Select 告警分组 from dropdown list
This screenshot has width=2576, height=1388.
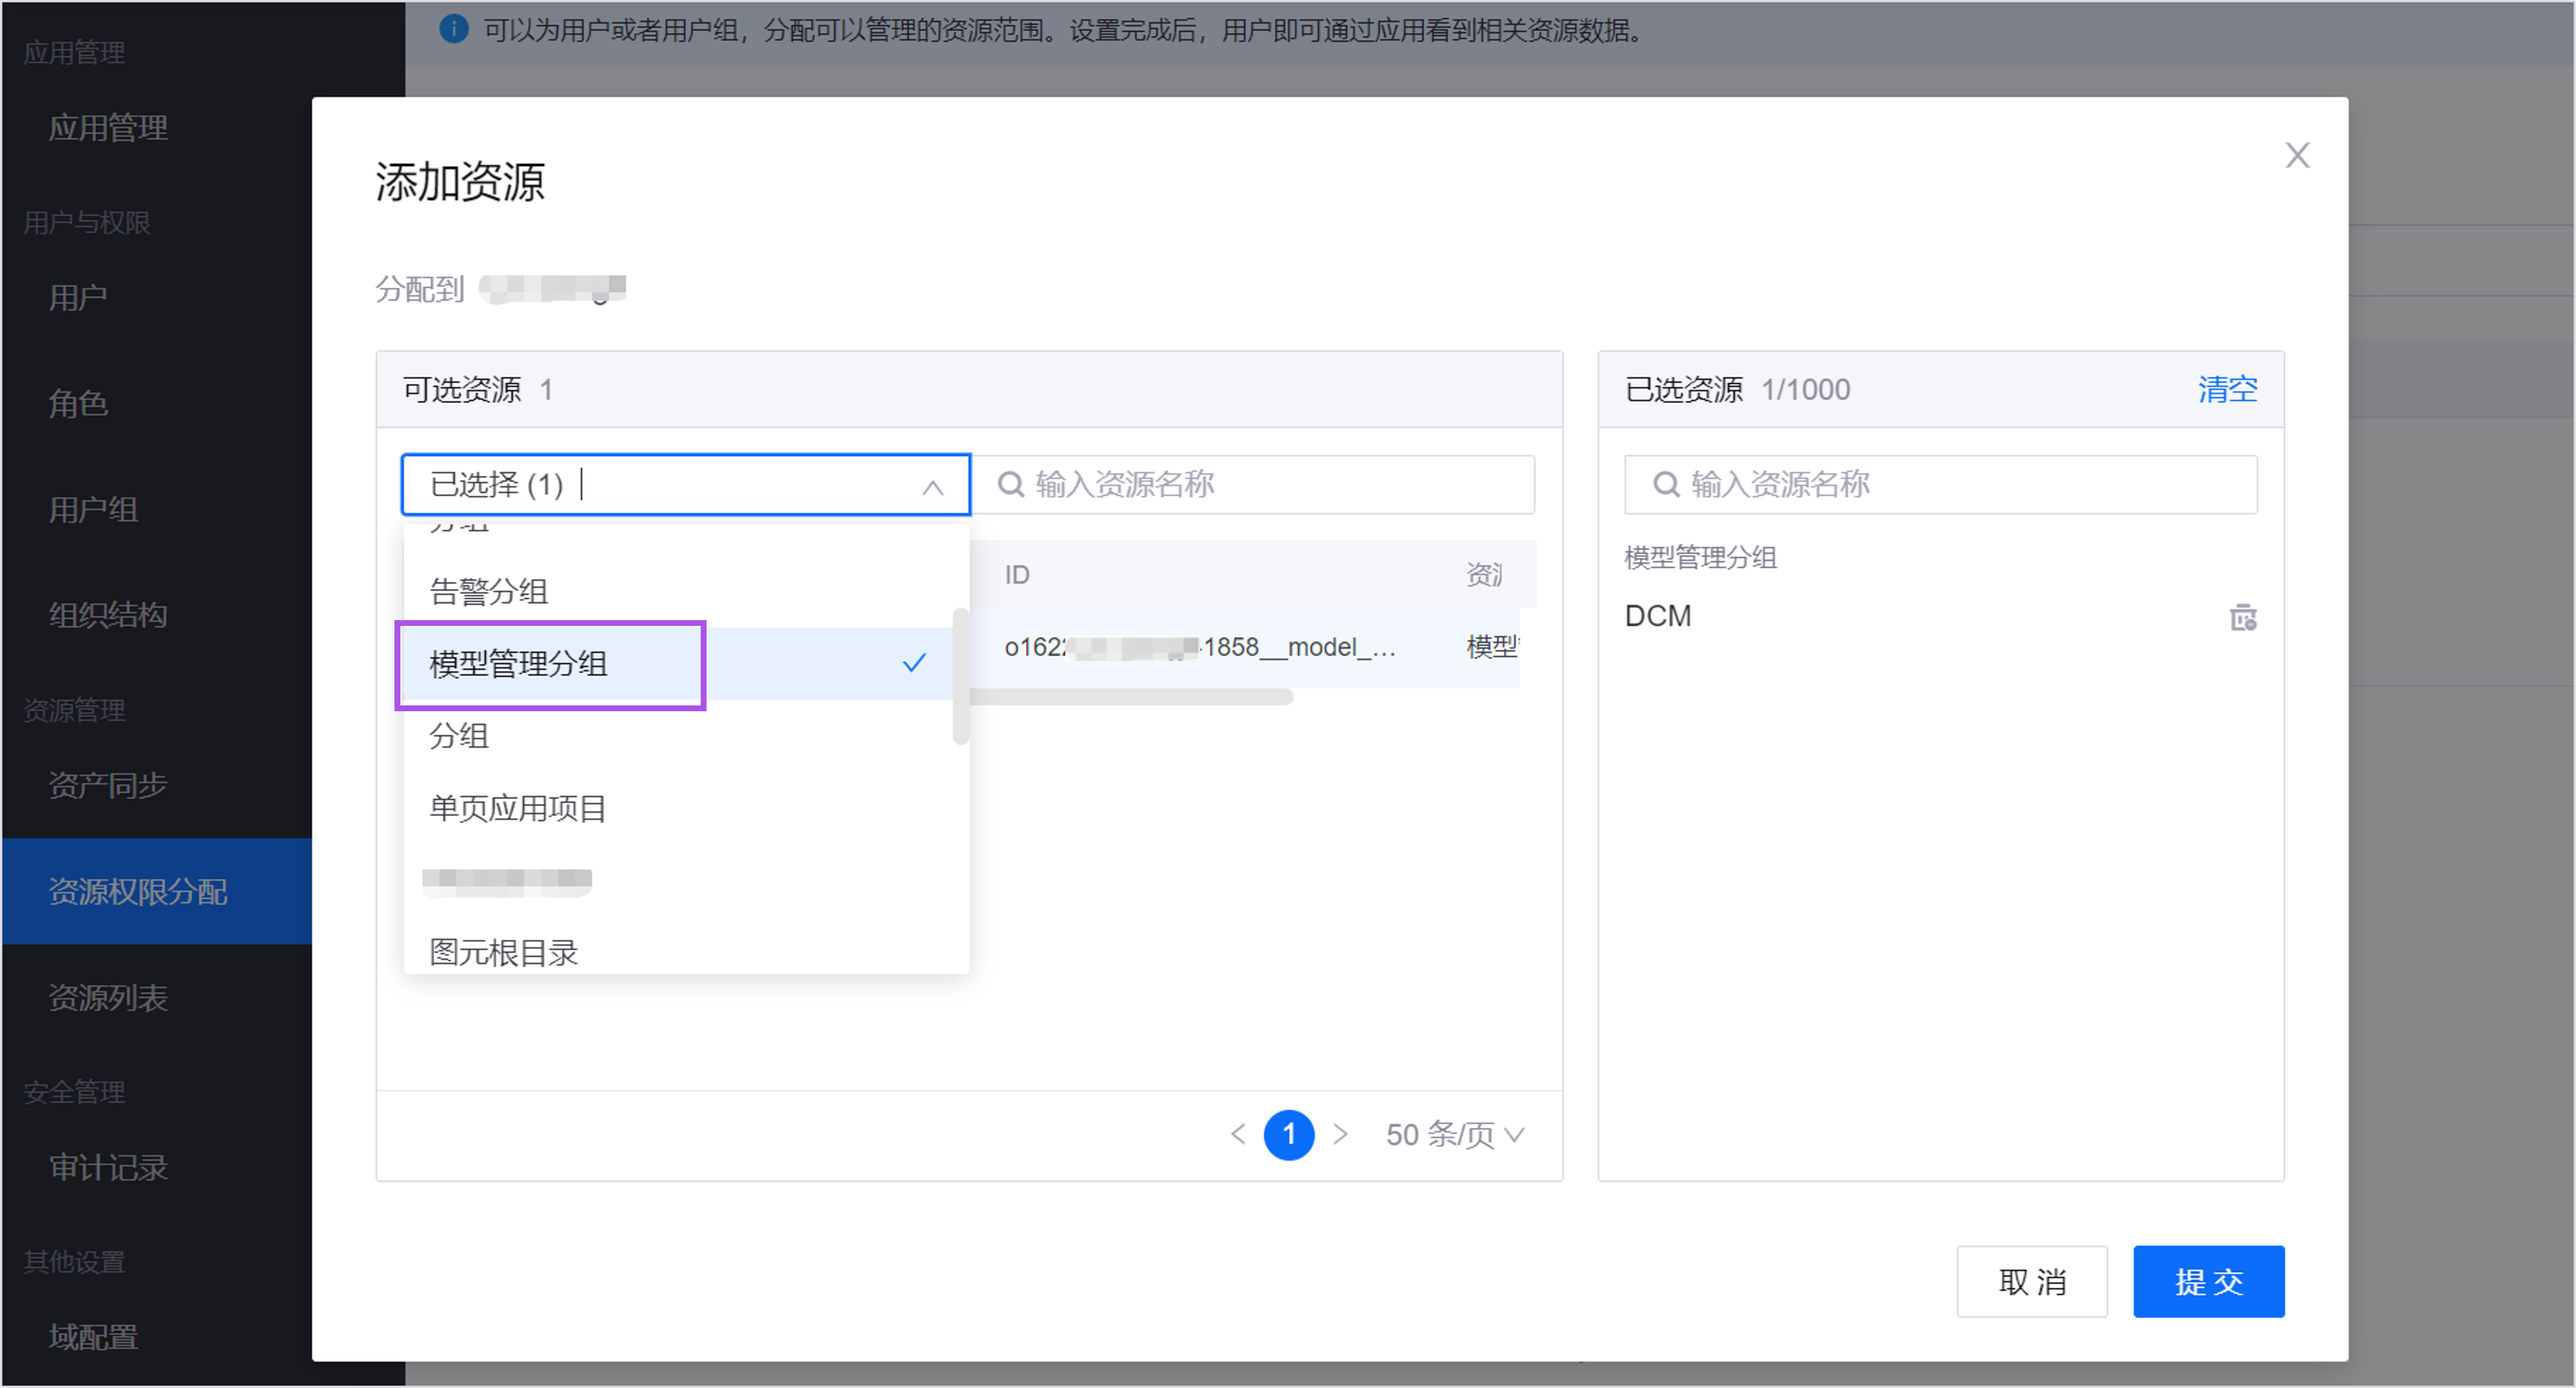point(488,591)
